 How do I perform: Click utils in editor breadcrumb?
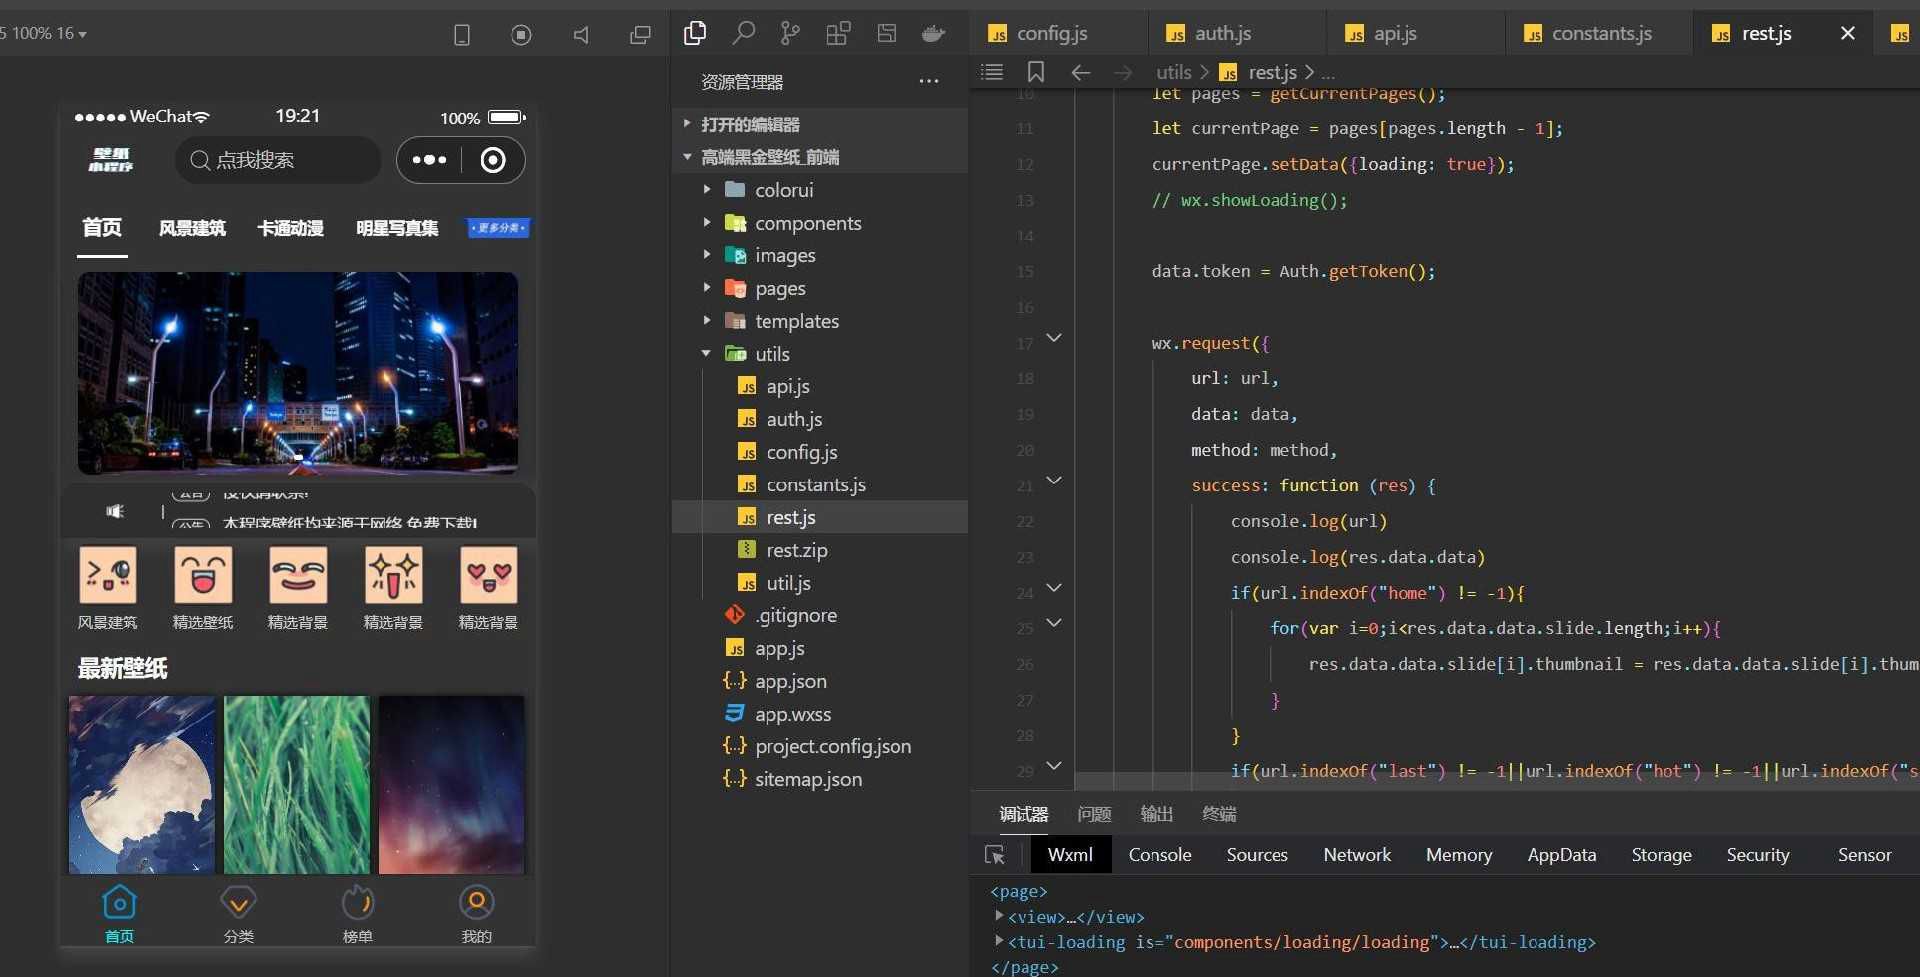click(1173, 72)
